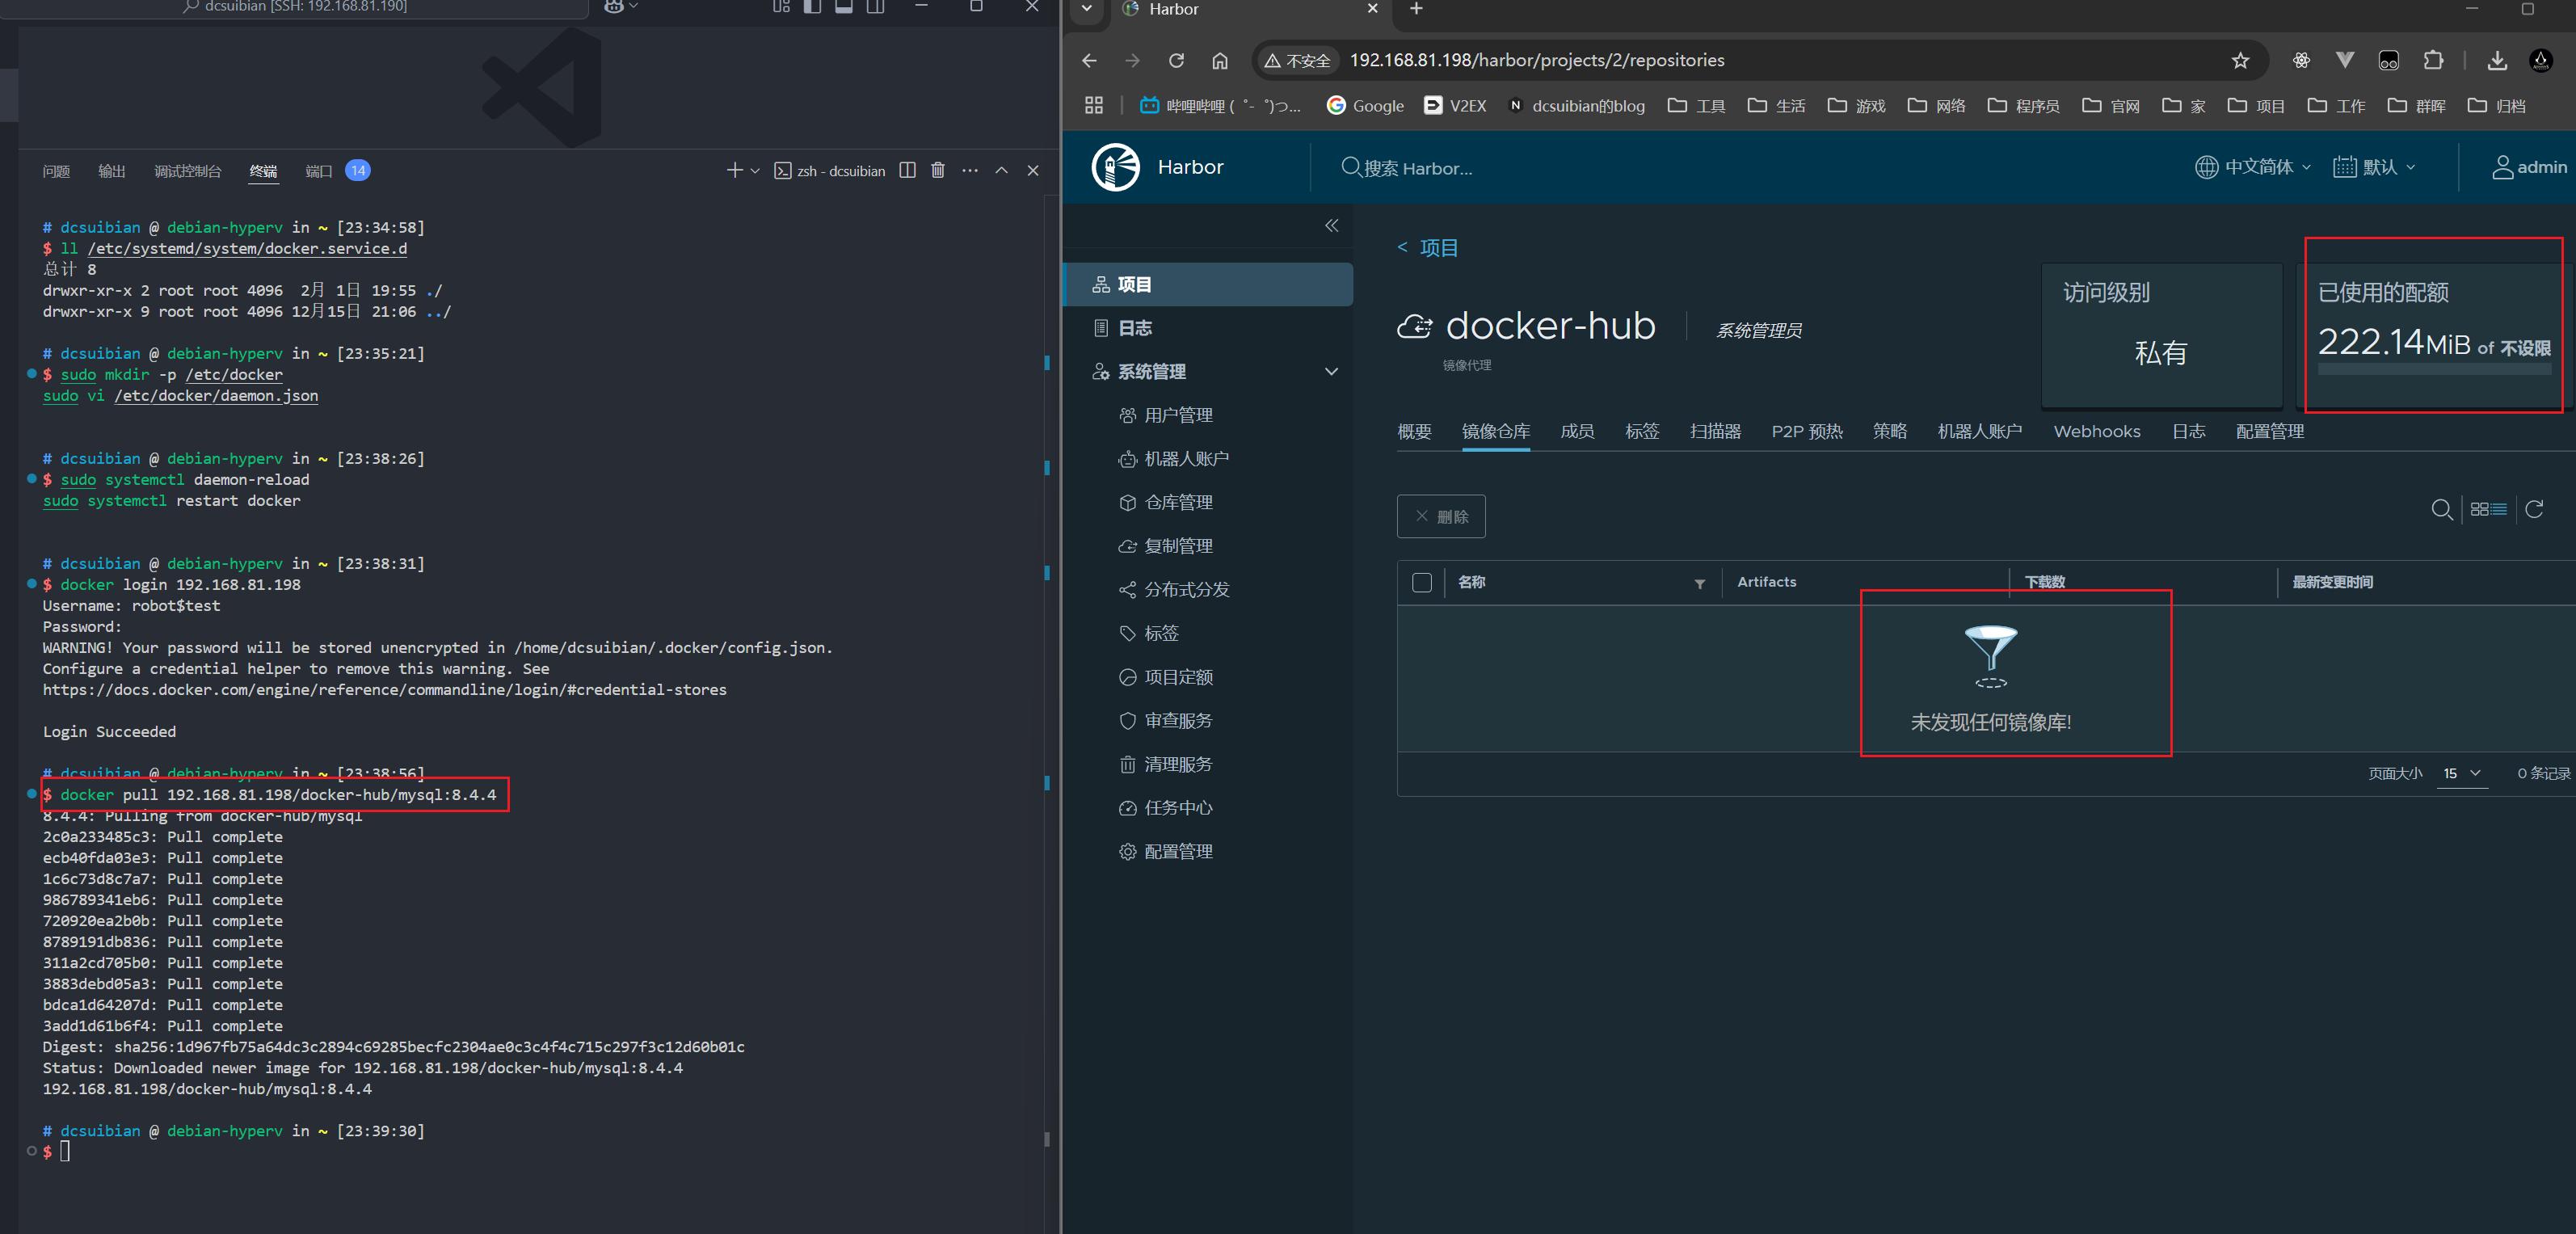Open browser home page

[x=1220, y=61]
